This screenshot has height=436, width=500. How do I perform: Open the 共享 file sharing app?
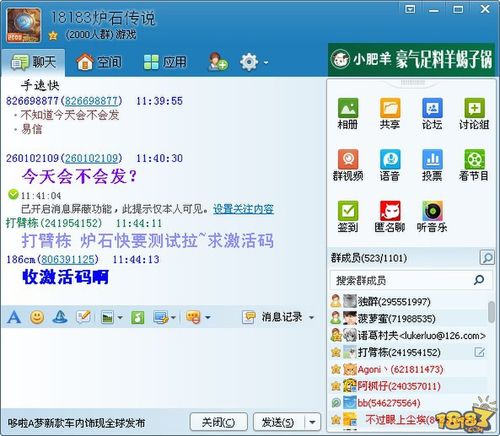pos(390,114)
